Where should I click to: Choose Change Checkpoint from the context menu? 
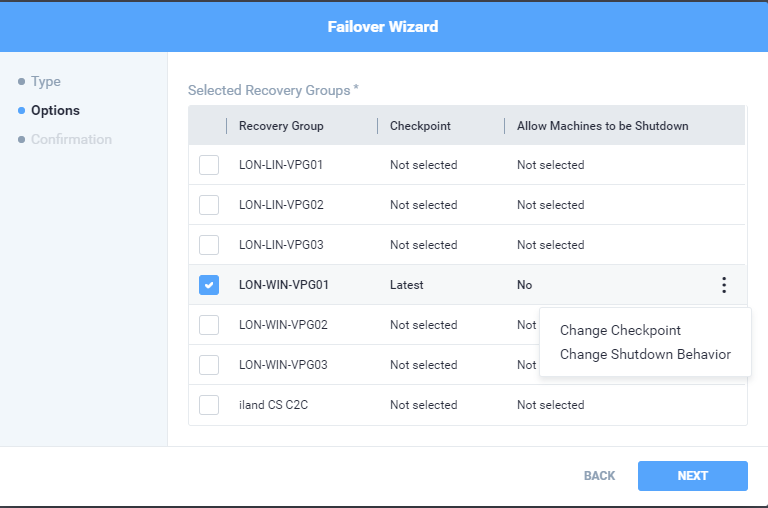(620, 330)
